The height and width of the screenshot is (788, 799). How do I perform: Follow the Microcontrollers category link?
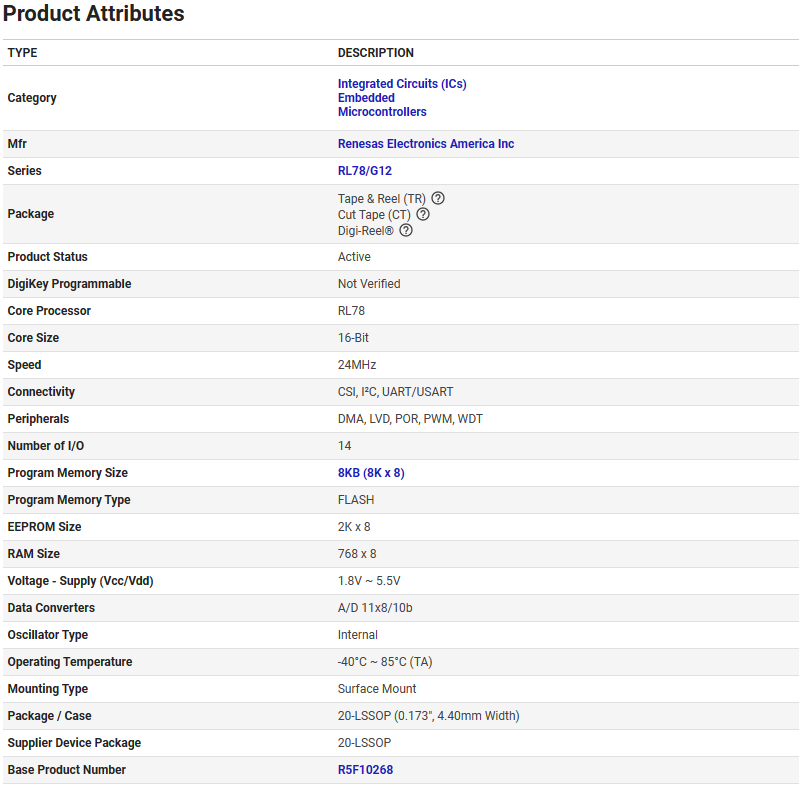tap(382, 112)
